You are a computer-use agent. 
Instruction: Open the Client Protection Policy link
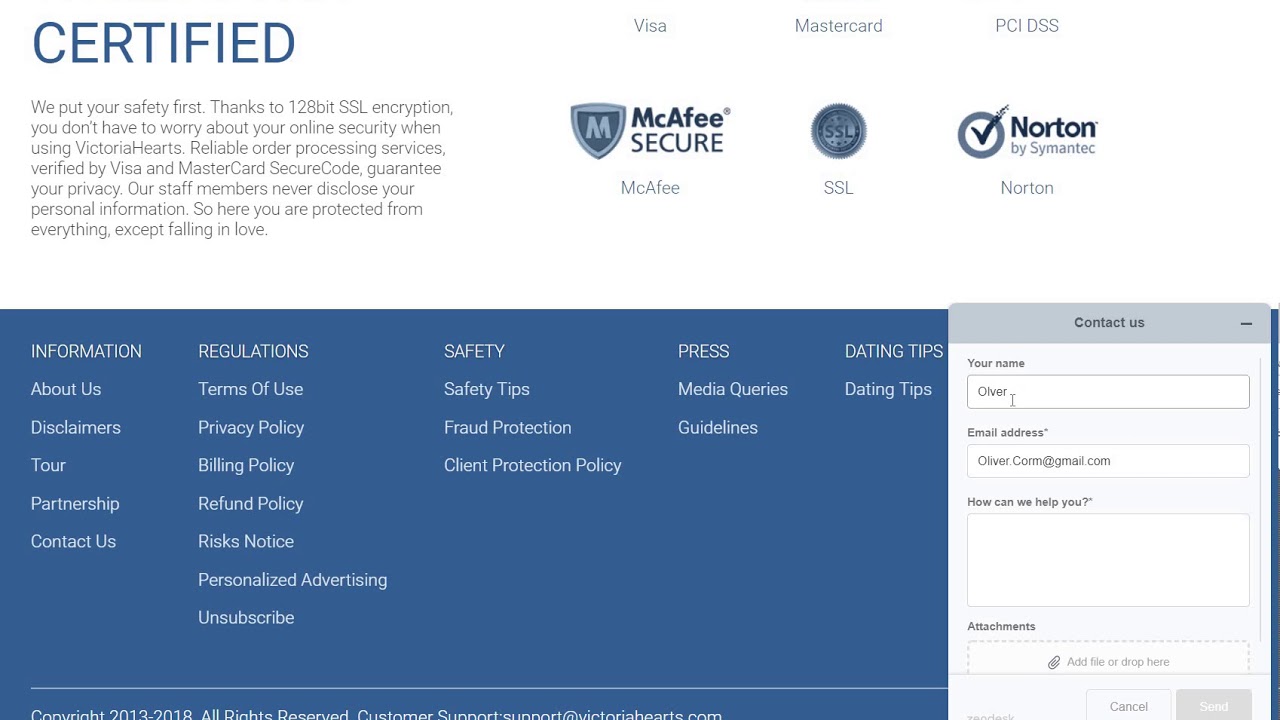[533, 465]
